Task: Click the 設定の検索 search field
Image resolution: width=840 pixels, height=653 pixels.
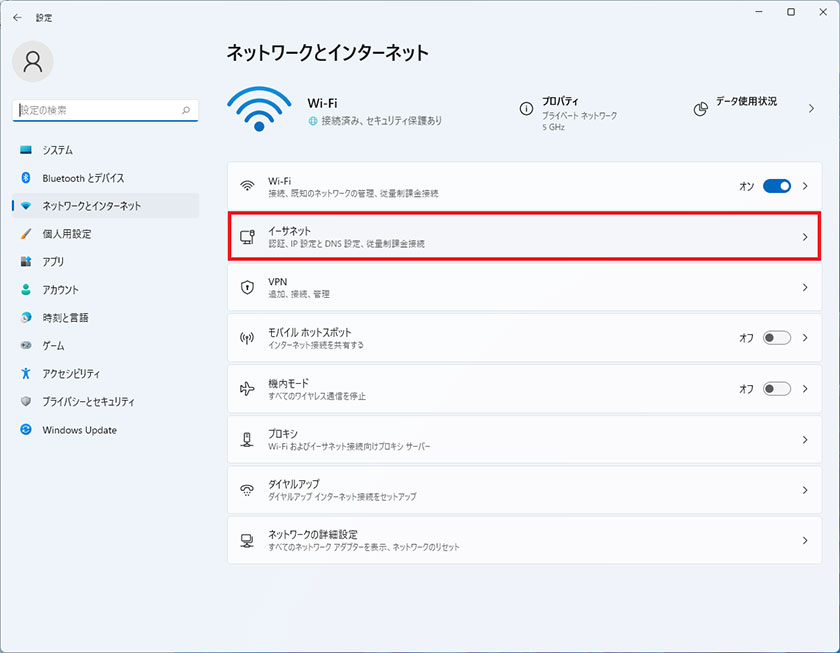Action: point(98,110)
